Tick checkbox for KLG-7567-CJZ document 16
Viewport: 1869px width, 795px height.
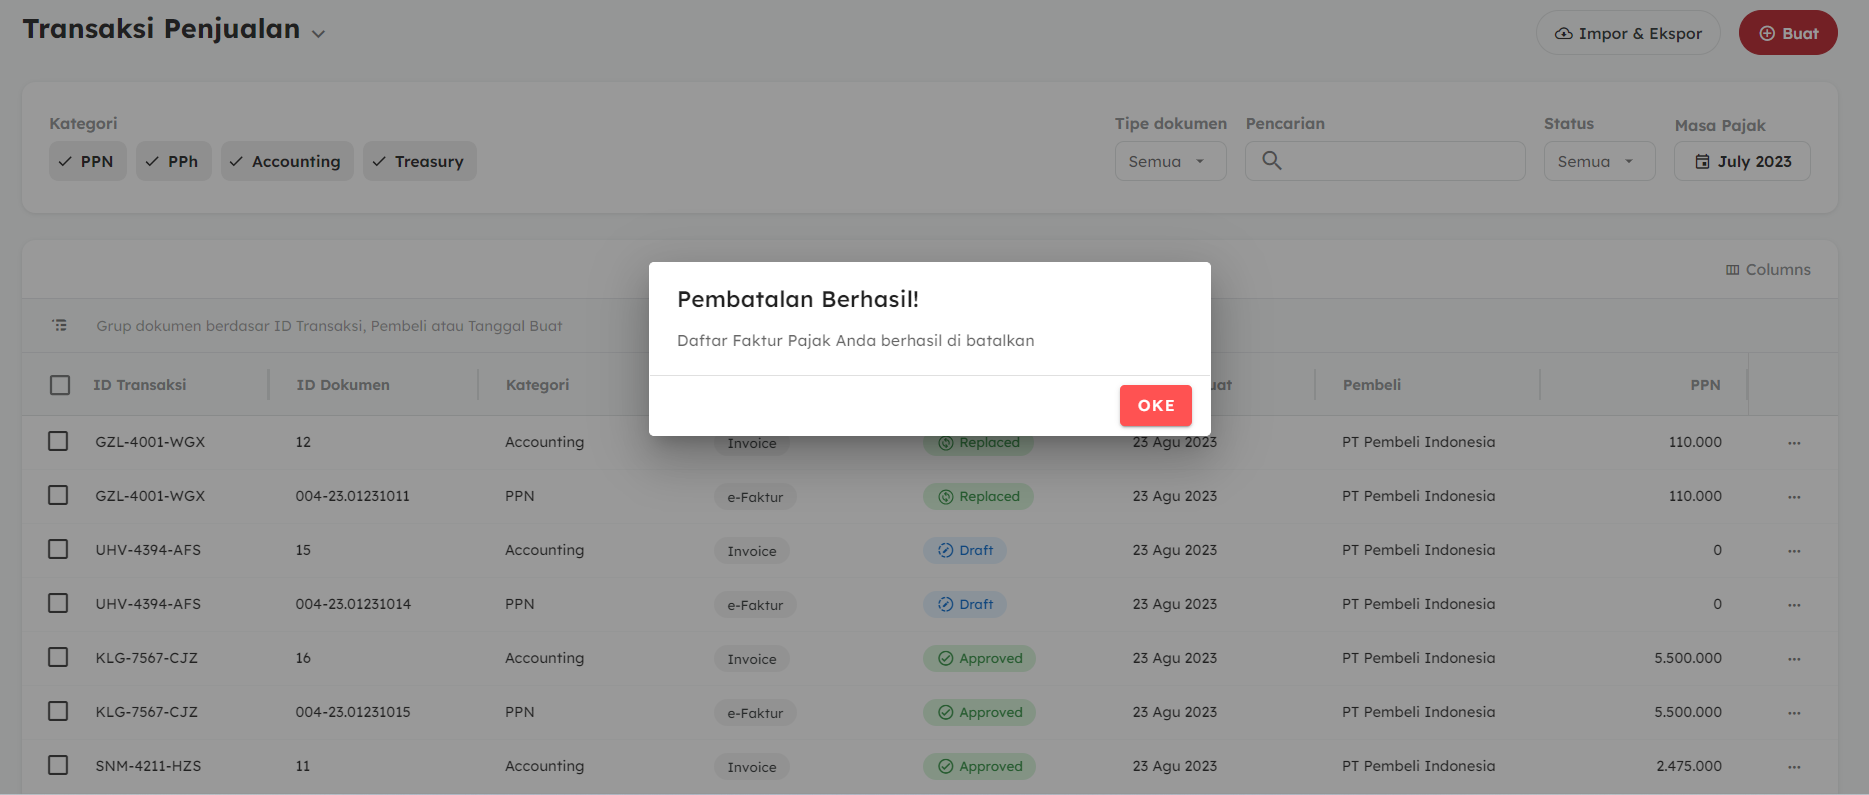coord(58,657)
